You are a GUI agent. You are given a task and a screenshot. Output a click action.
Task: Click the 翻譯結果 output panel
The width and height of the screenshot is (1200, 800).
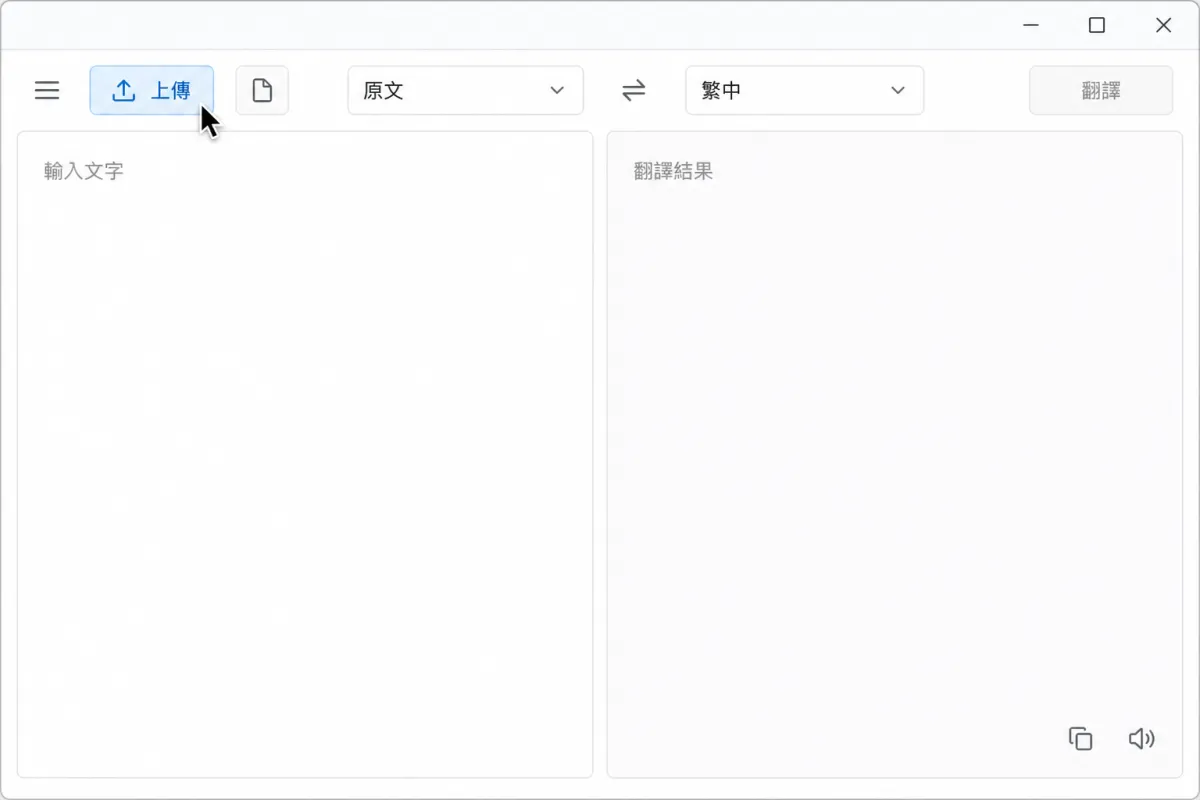895,454
